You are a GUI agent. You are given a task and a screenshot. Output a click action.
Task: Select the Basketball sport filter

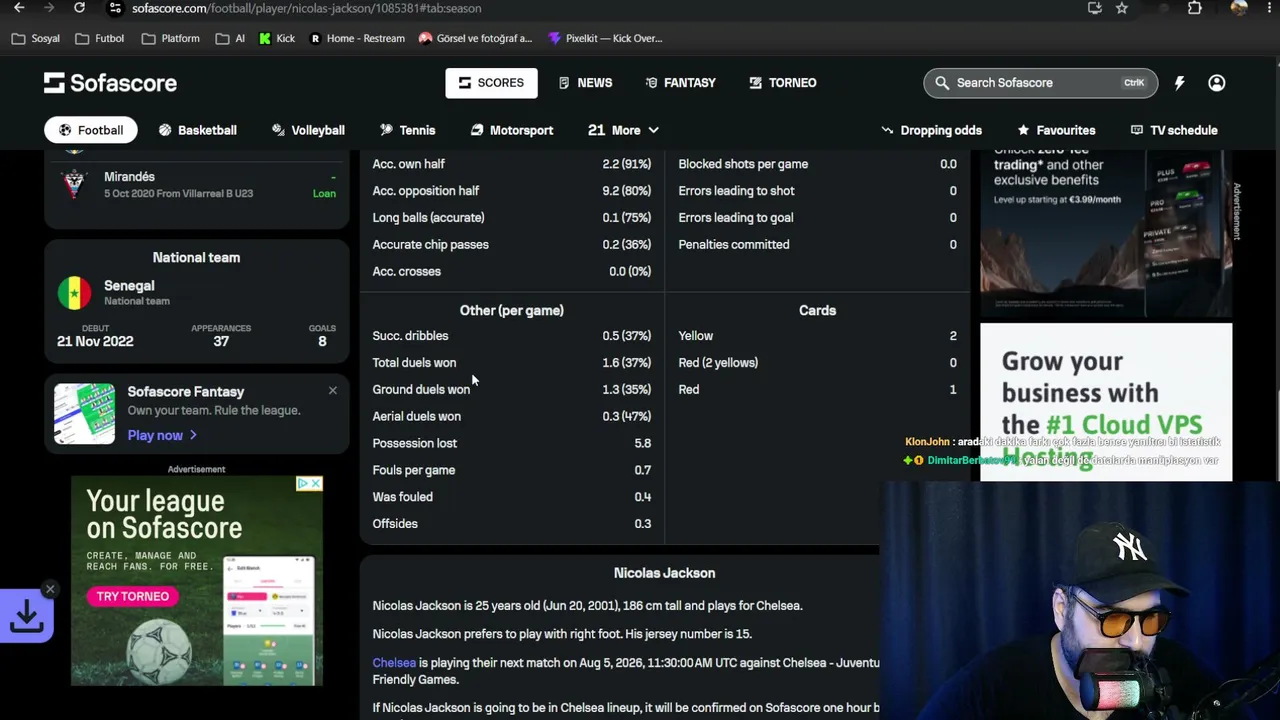[197, 130]
